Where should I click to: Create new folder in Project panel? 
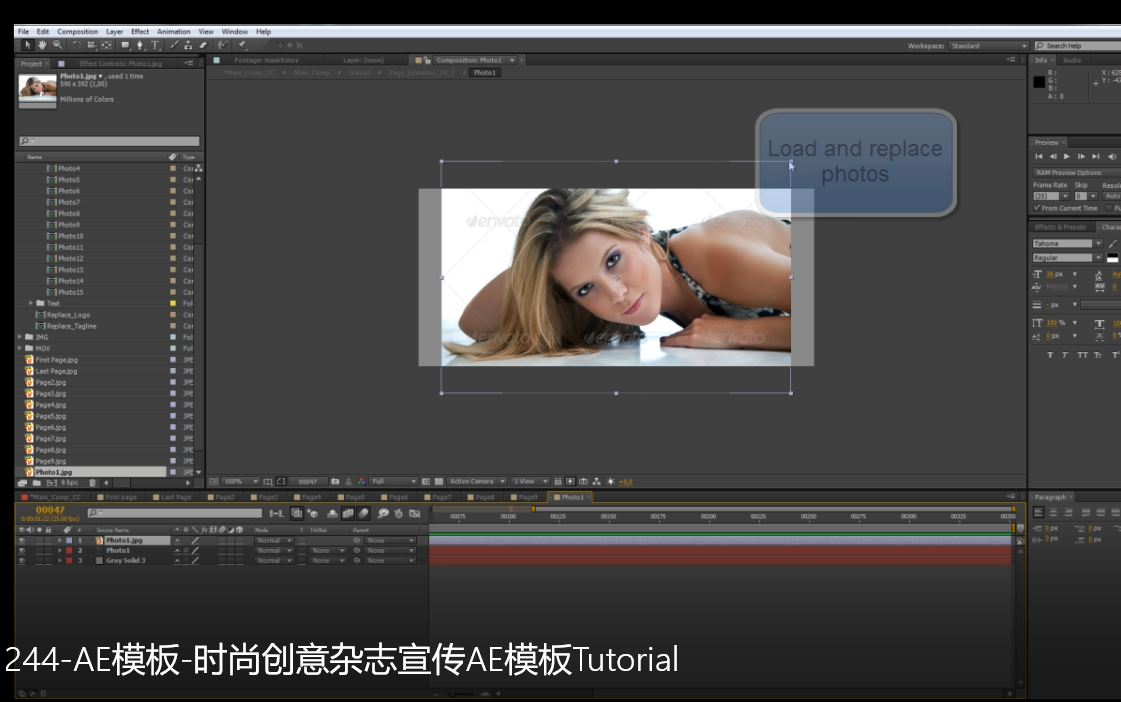(36, 483)
